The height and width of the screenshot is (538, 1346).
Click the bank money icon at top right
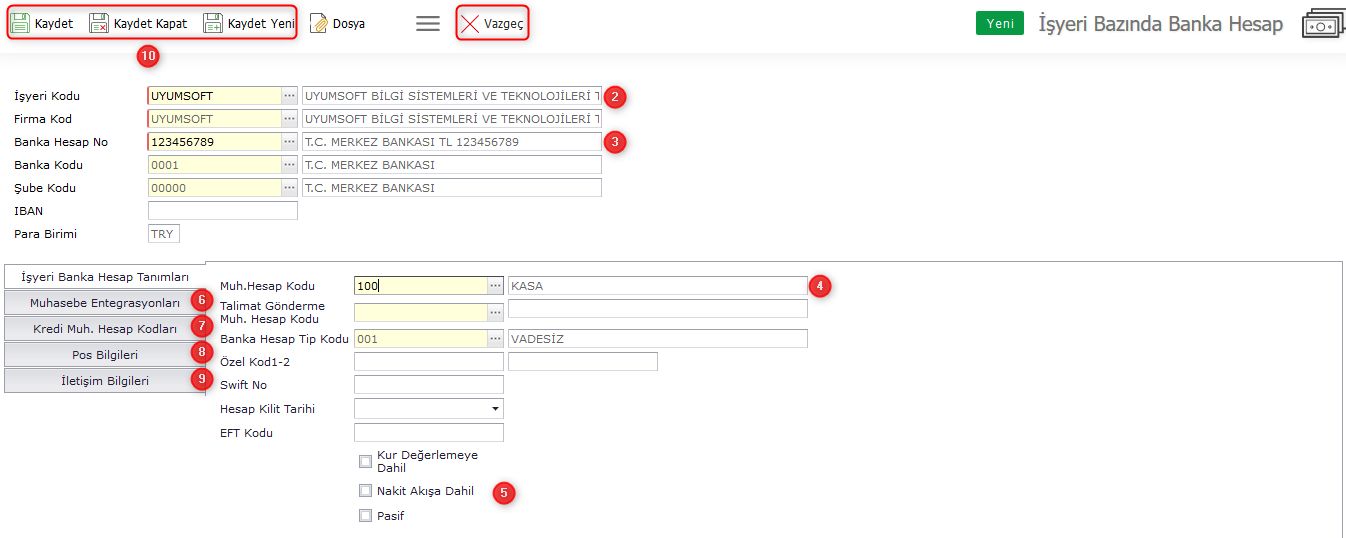pos(1323,24)
